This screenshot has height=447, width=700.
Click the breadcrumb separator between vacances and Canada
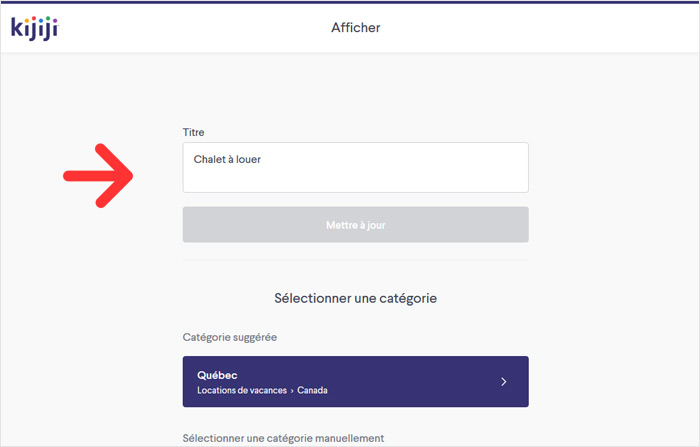coord(292,391)
